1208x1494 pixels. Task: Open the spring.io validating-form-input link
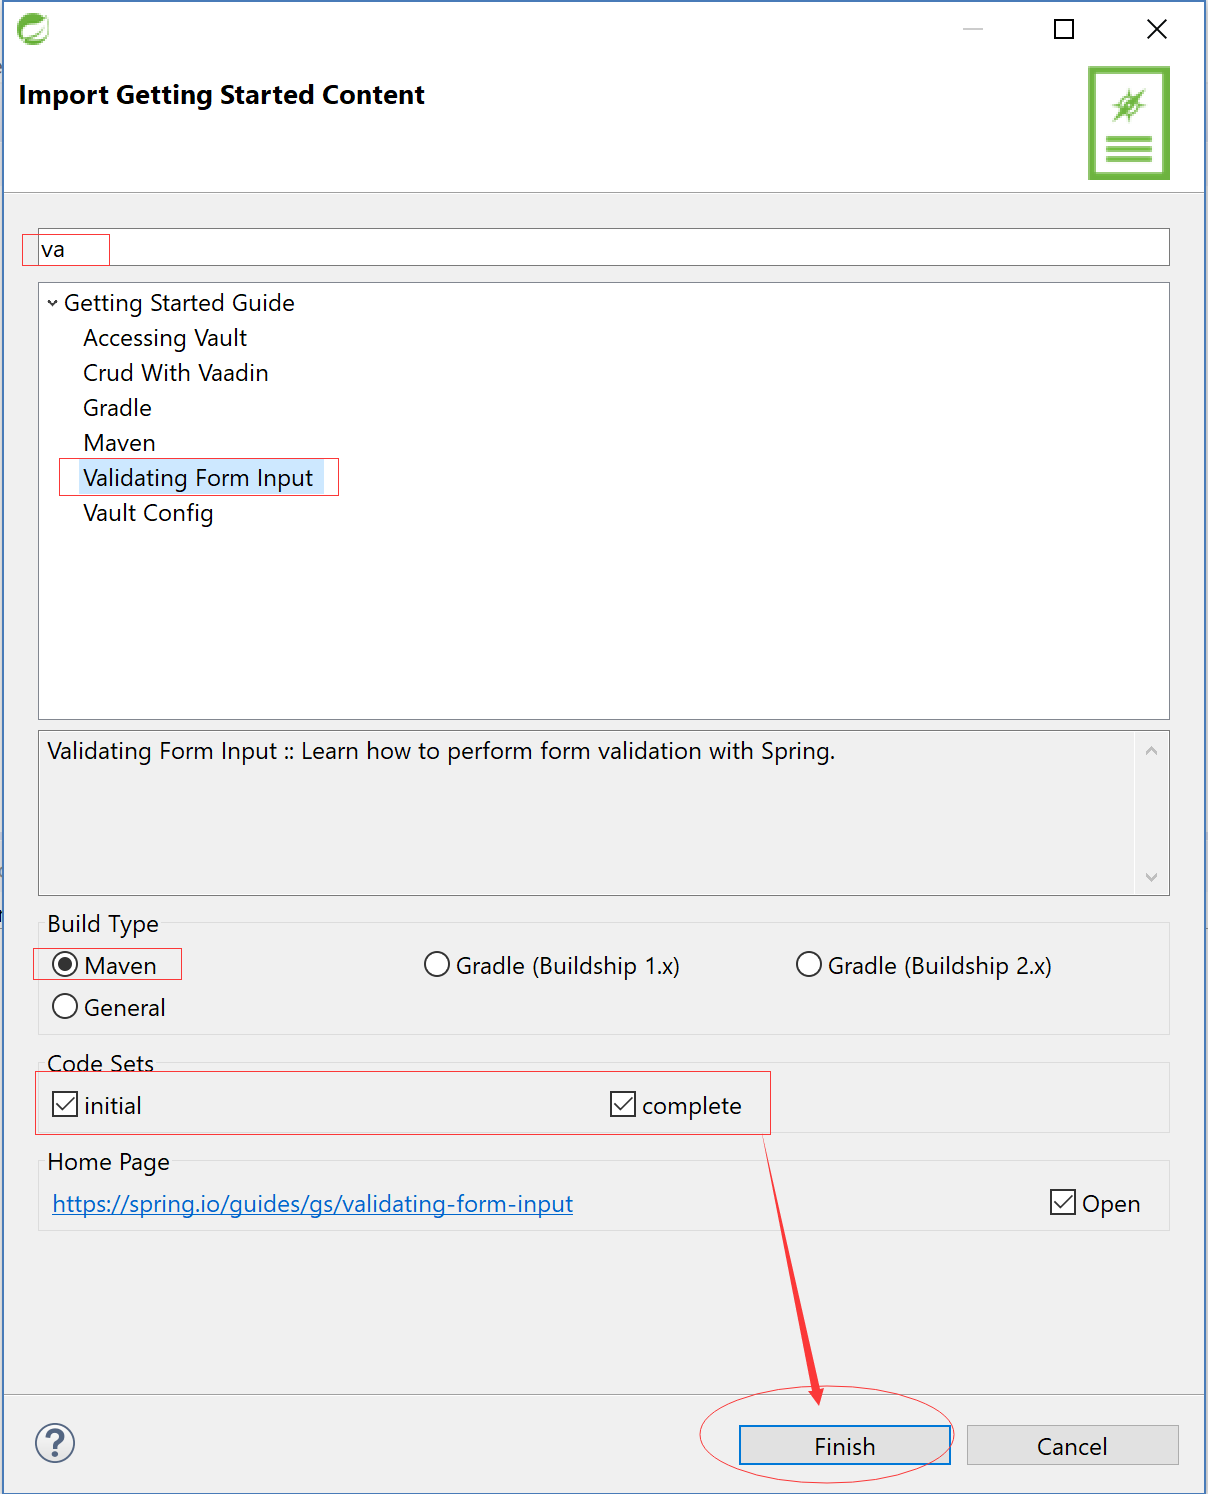(313, 1203)
